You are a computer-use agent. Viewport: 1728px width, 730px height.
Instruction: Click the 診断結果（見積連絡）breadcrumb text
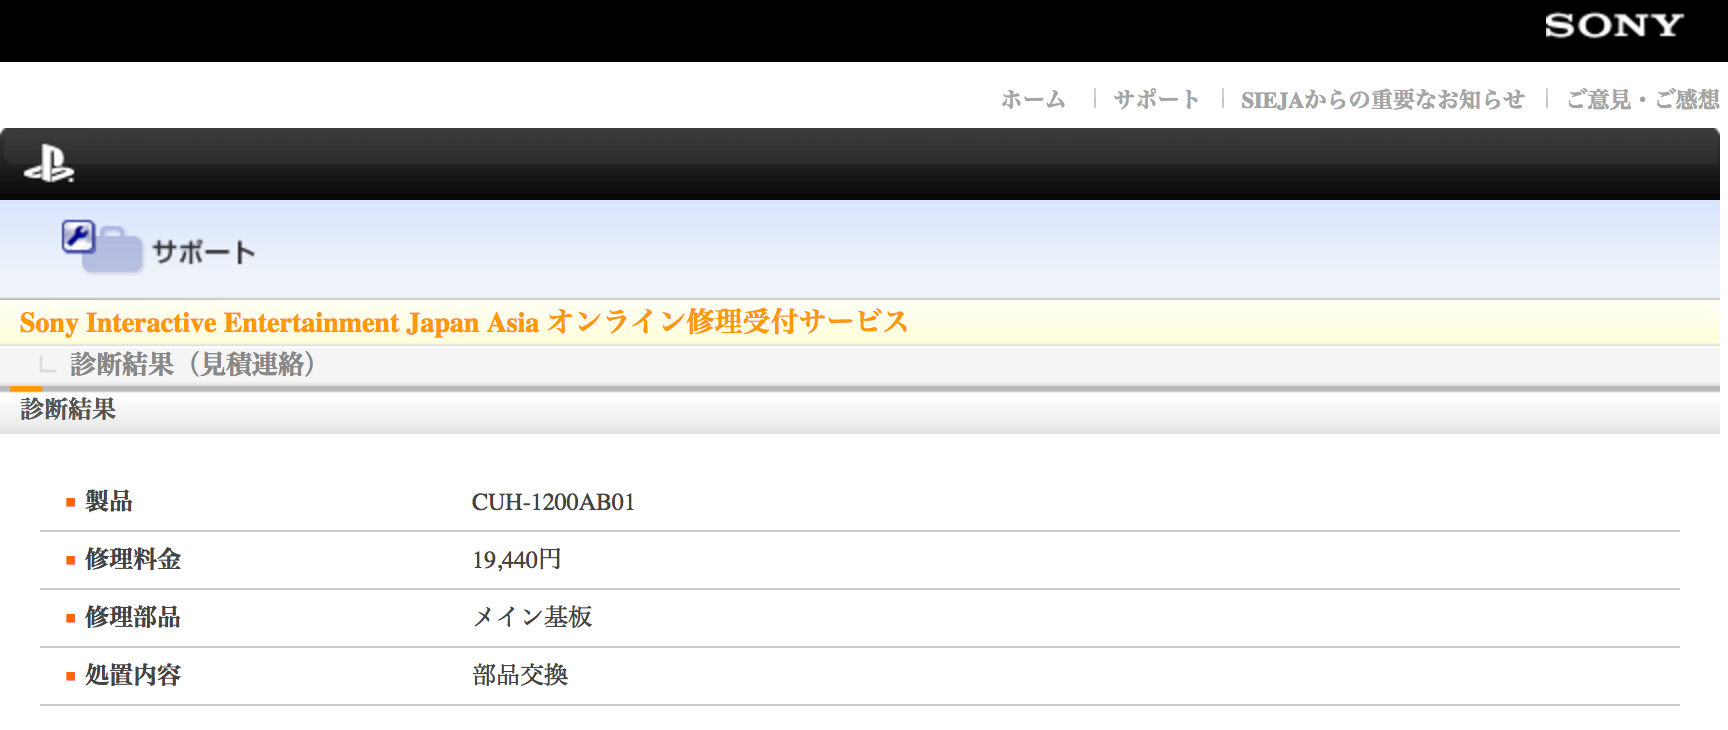(192, 364)
